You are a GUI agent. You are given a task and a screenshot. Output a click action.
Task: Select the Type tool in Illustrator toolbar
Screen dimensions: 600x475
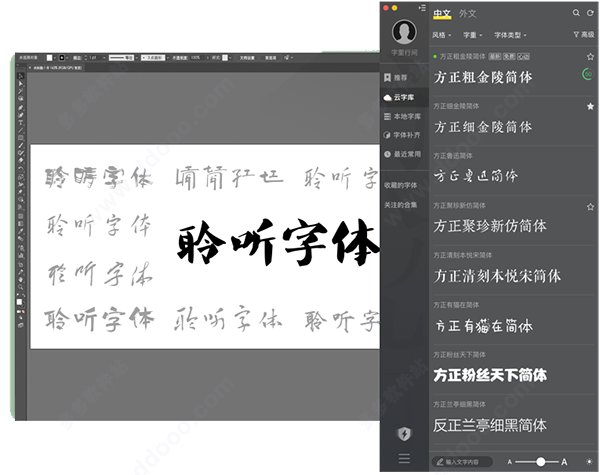pos(21,122)
